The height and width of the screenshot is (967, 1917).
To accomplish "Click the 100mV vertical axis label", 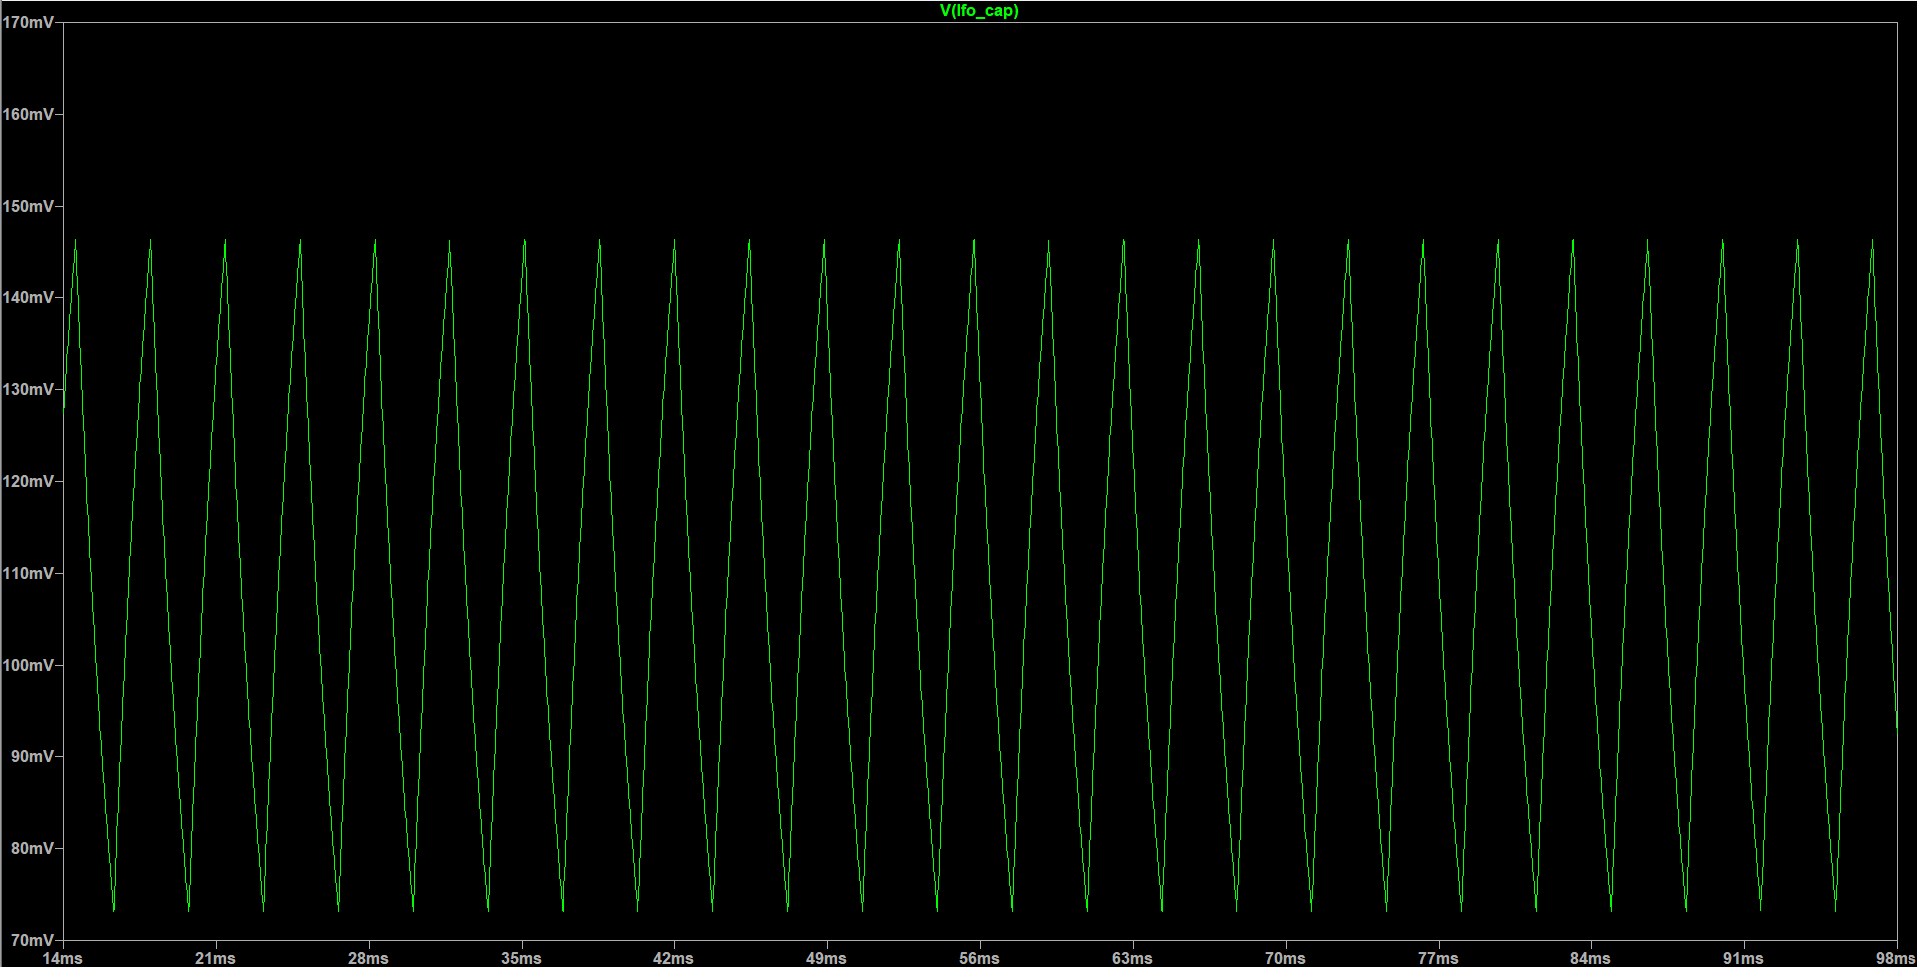I will (28, 665).
